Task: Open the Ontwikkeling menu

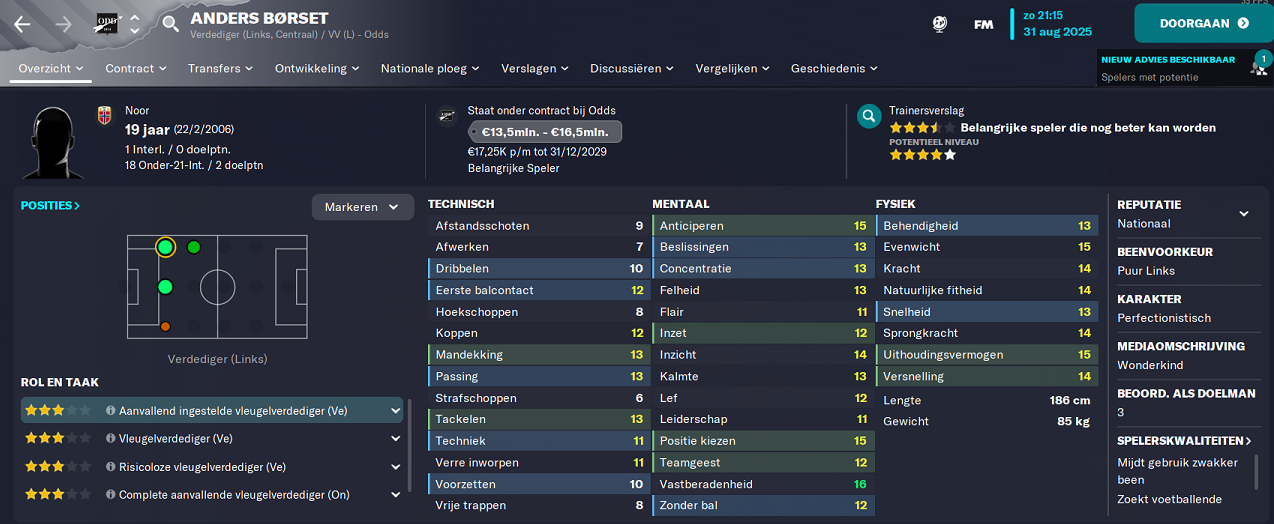Action: [x=317, y=68]
